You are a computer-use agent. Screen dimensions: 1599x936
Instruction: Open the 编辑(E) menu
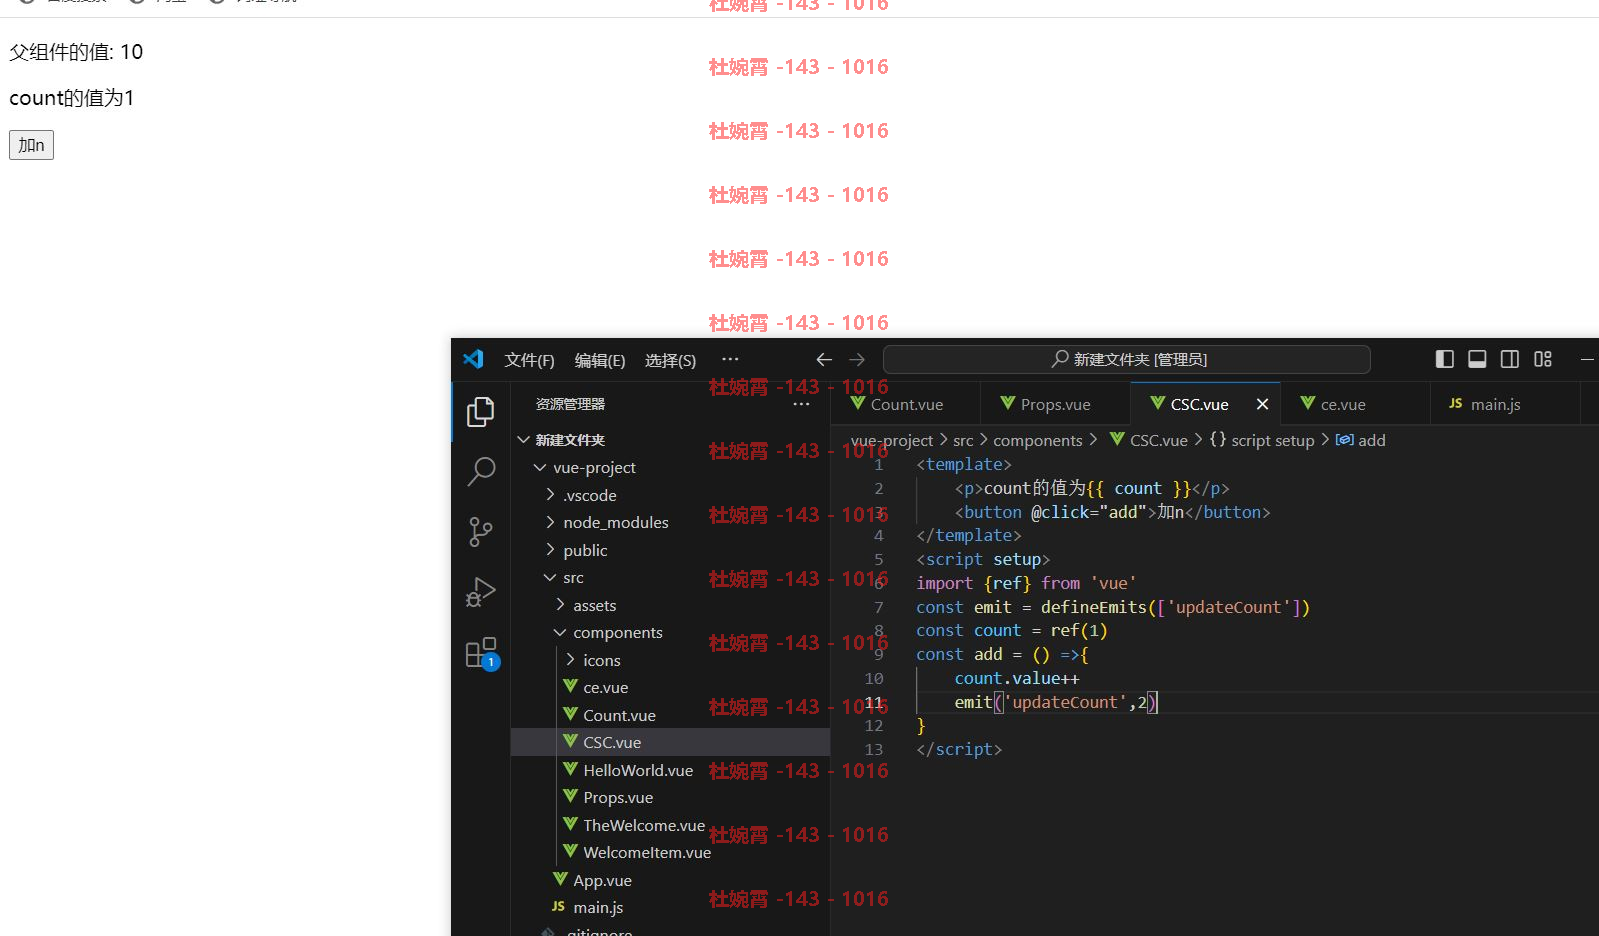[600, 360]
